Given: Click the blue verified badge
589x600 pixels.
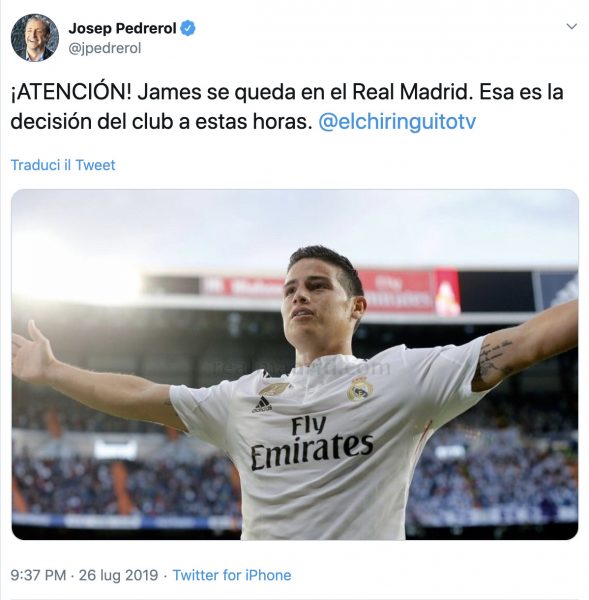Looking at the screenshot, I should pyautogui.click(x=188, y=28).
